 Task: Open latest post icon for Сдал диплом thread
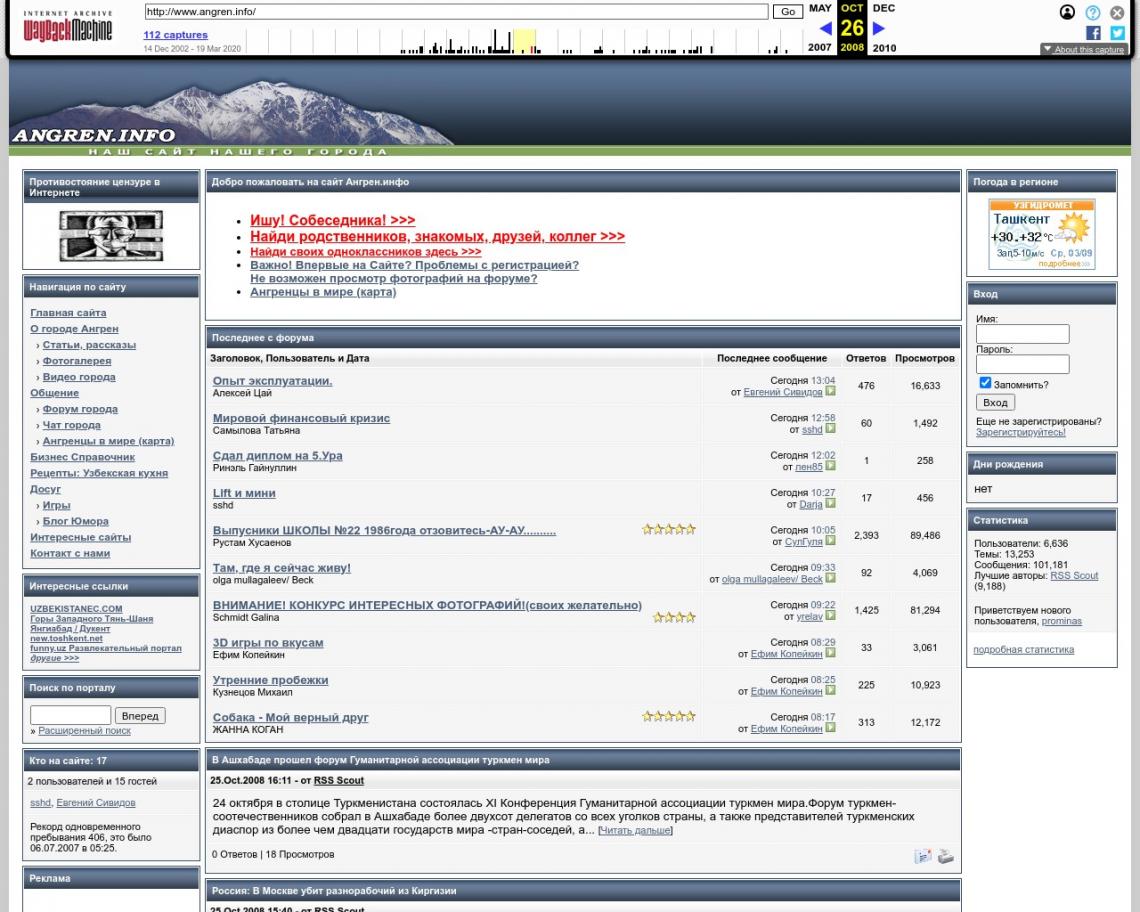click(x=830, y=466)
